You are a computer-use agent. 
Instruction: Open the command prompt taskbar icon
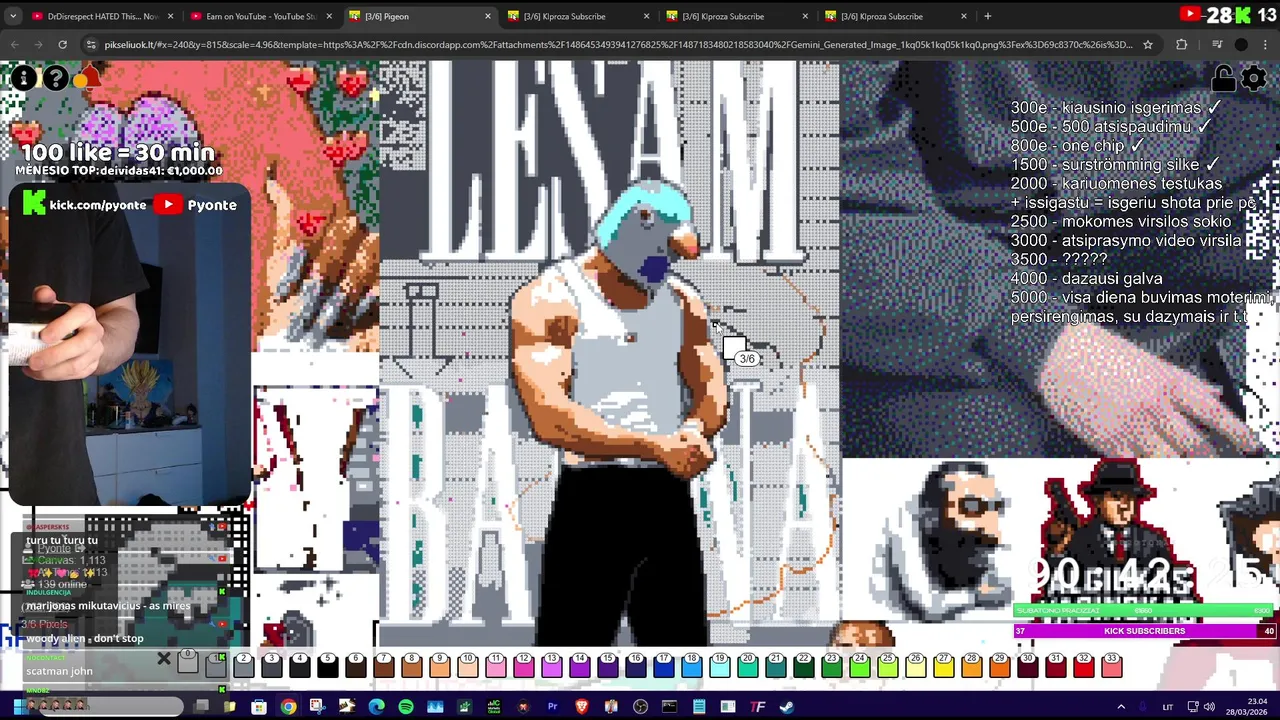click(x=669, y=707)
